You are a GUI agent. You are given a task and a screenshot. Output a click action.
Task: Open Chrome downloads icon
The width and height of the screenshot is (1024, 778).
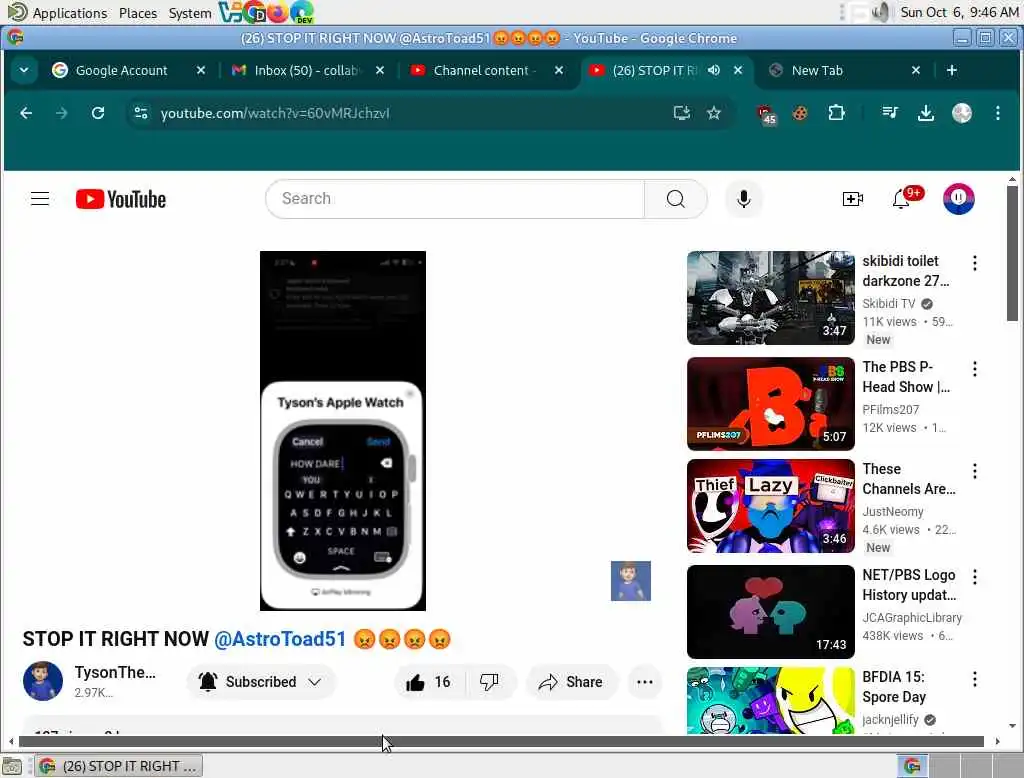click(x=925, y=113)
